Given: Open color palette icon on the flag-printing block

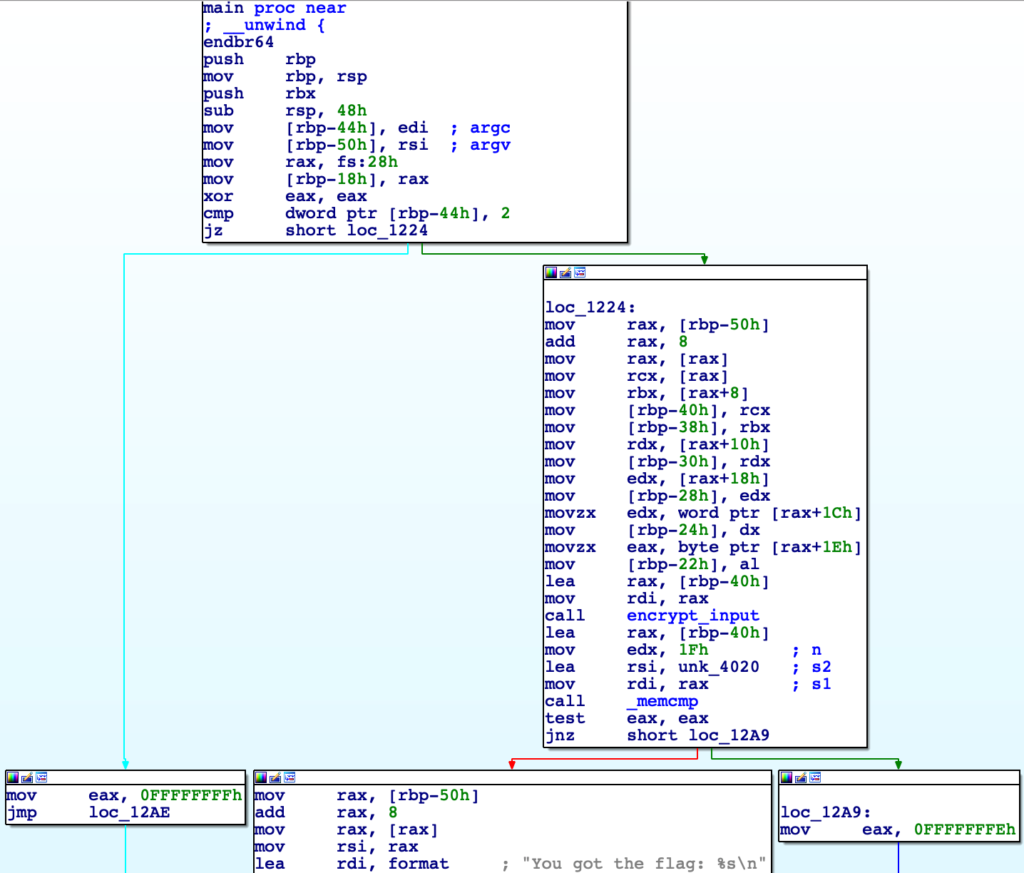Looking at the screenshot, I should click(260, 777).
